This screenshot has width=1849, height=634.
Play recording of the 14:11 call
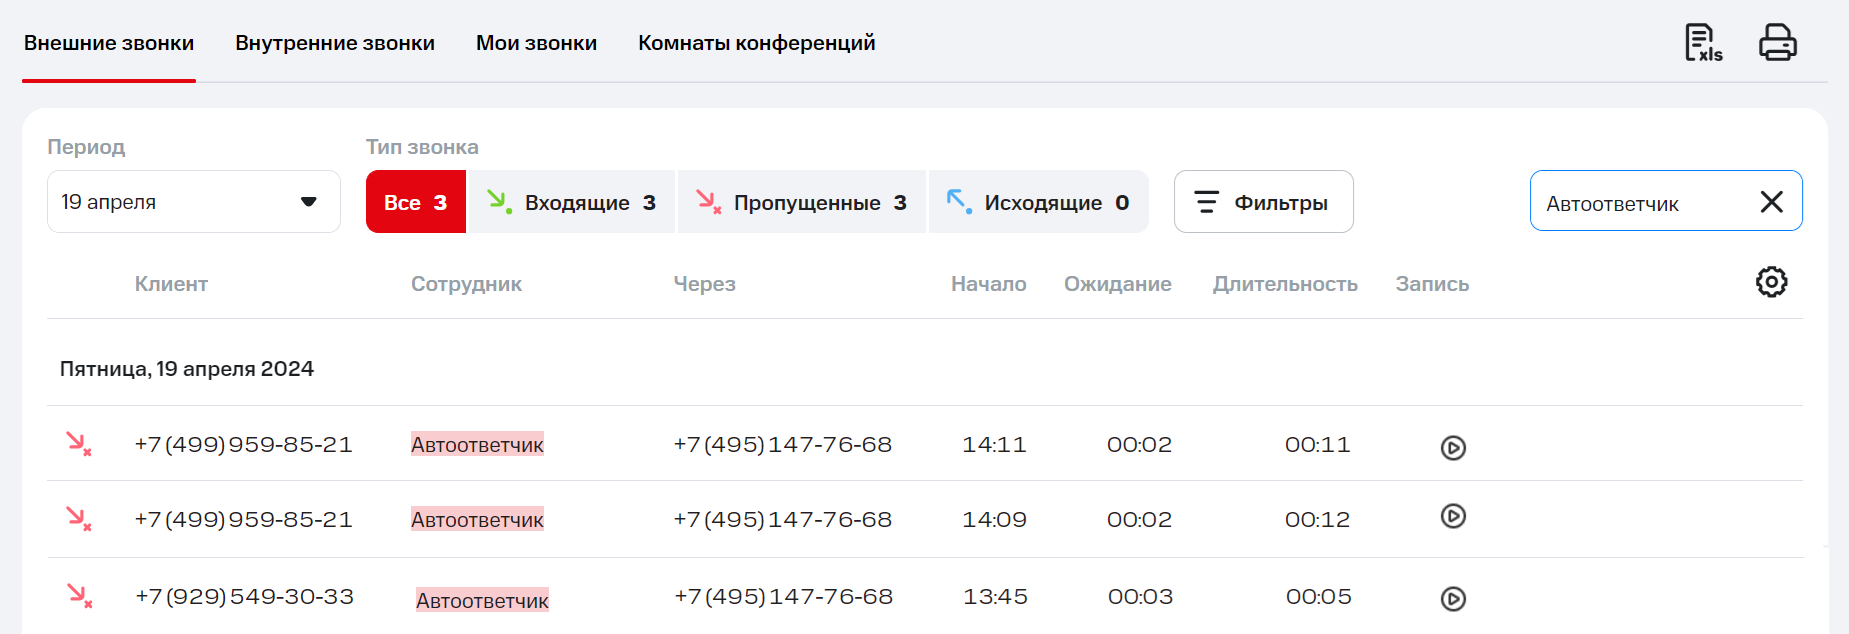click(x=1453, y=447)
